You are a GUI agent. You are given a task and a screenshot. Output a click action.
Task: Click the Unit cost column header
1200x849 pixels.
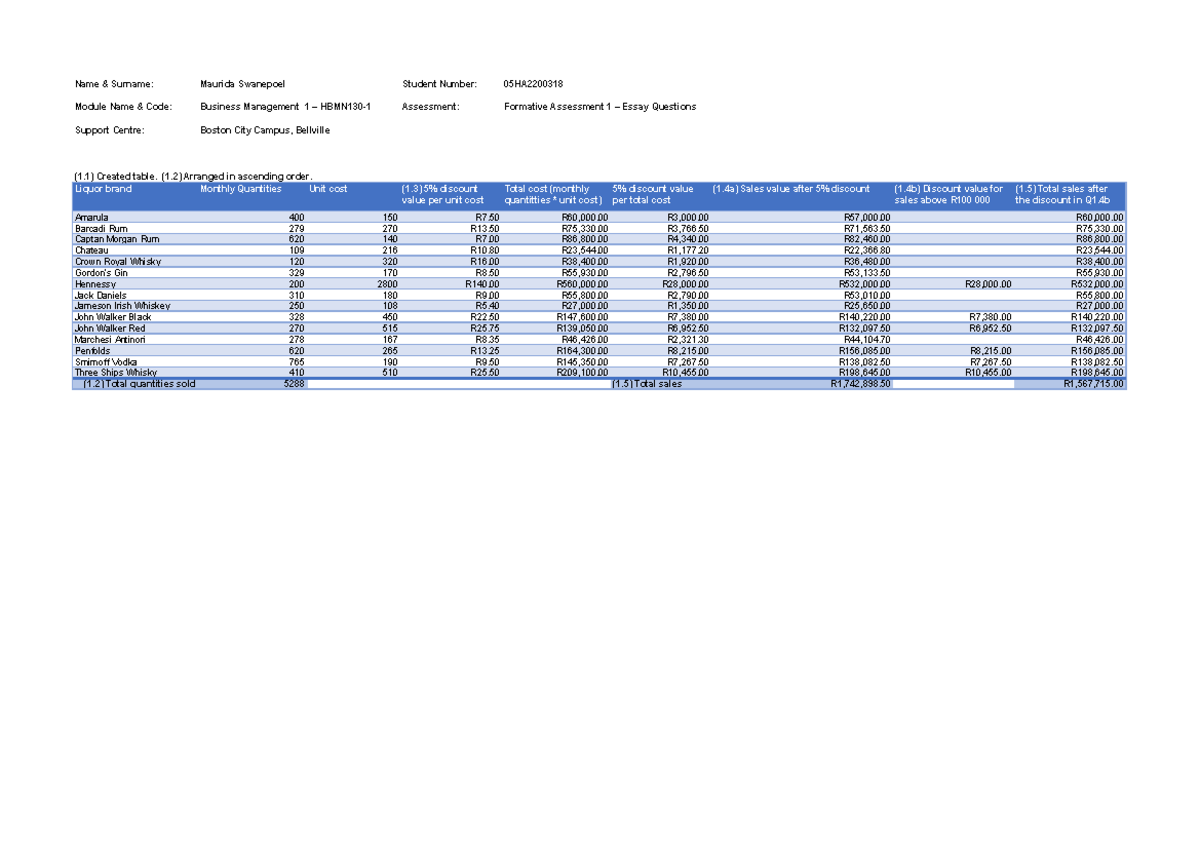328,189
